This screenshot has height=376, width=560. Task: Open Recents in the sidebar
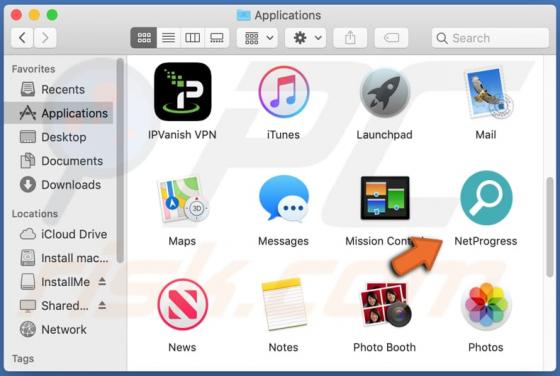[x=59, y=89]
